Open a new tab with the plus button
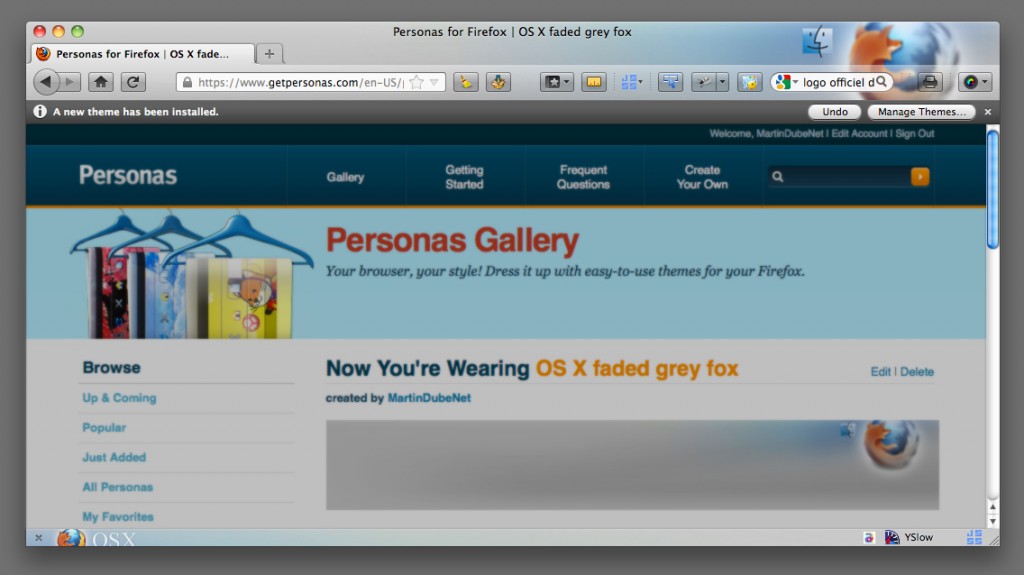Screen dimensions: 1024x575 269,54
